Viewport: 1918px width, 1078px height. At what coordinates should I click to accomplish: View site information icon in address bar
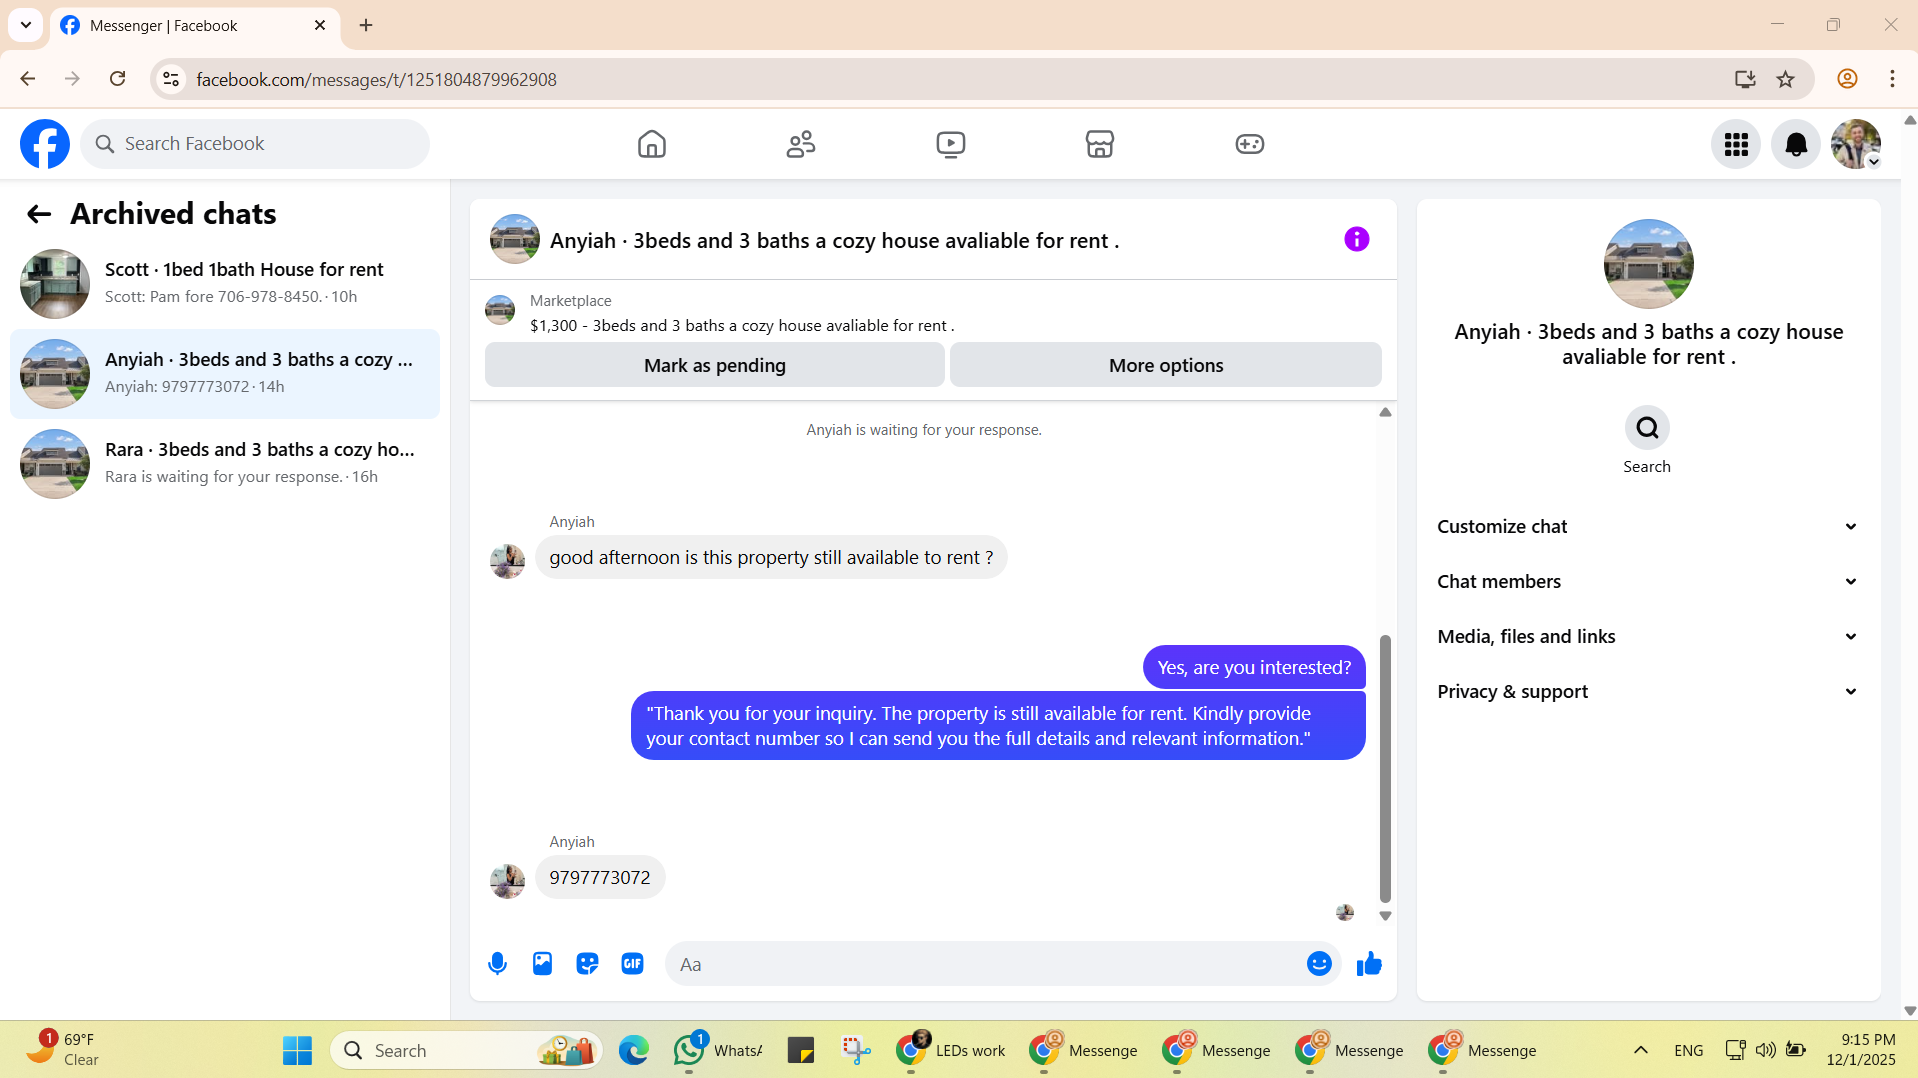click(171, 79)
